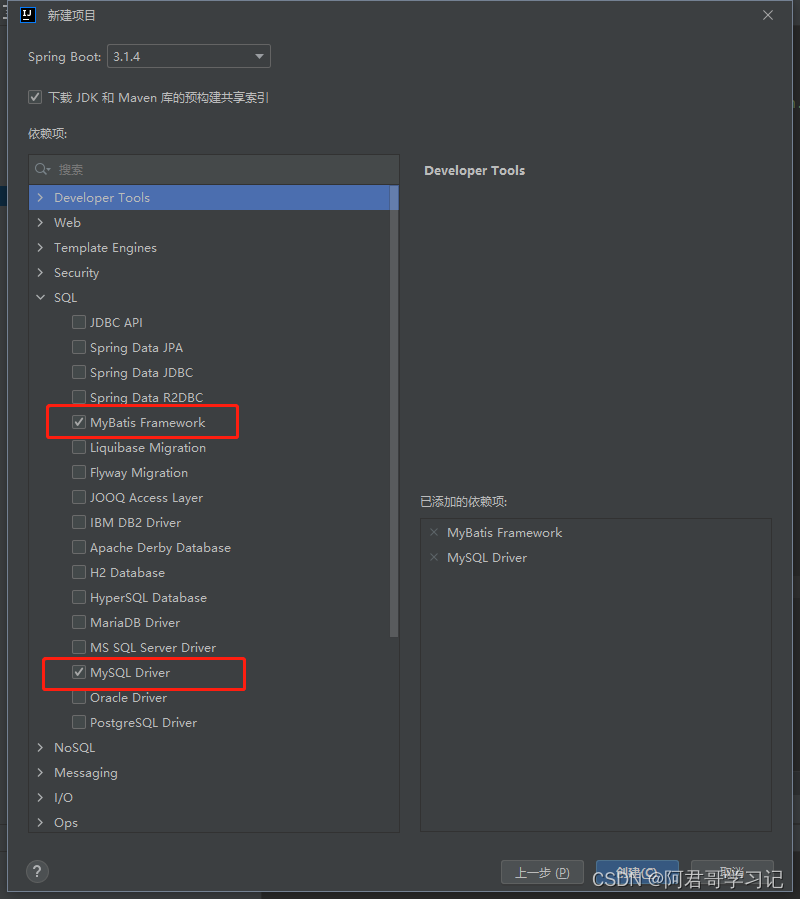The width and height of the screenshot is (800, 899).
Task: Click the 创建 button to create project
Action: tap(637, 872)
